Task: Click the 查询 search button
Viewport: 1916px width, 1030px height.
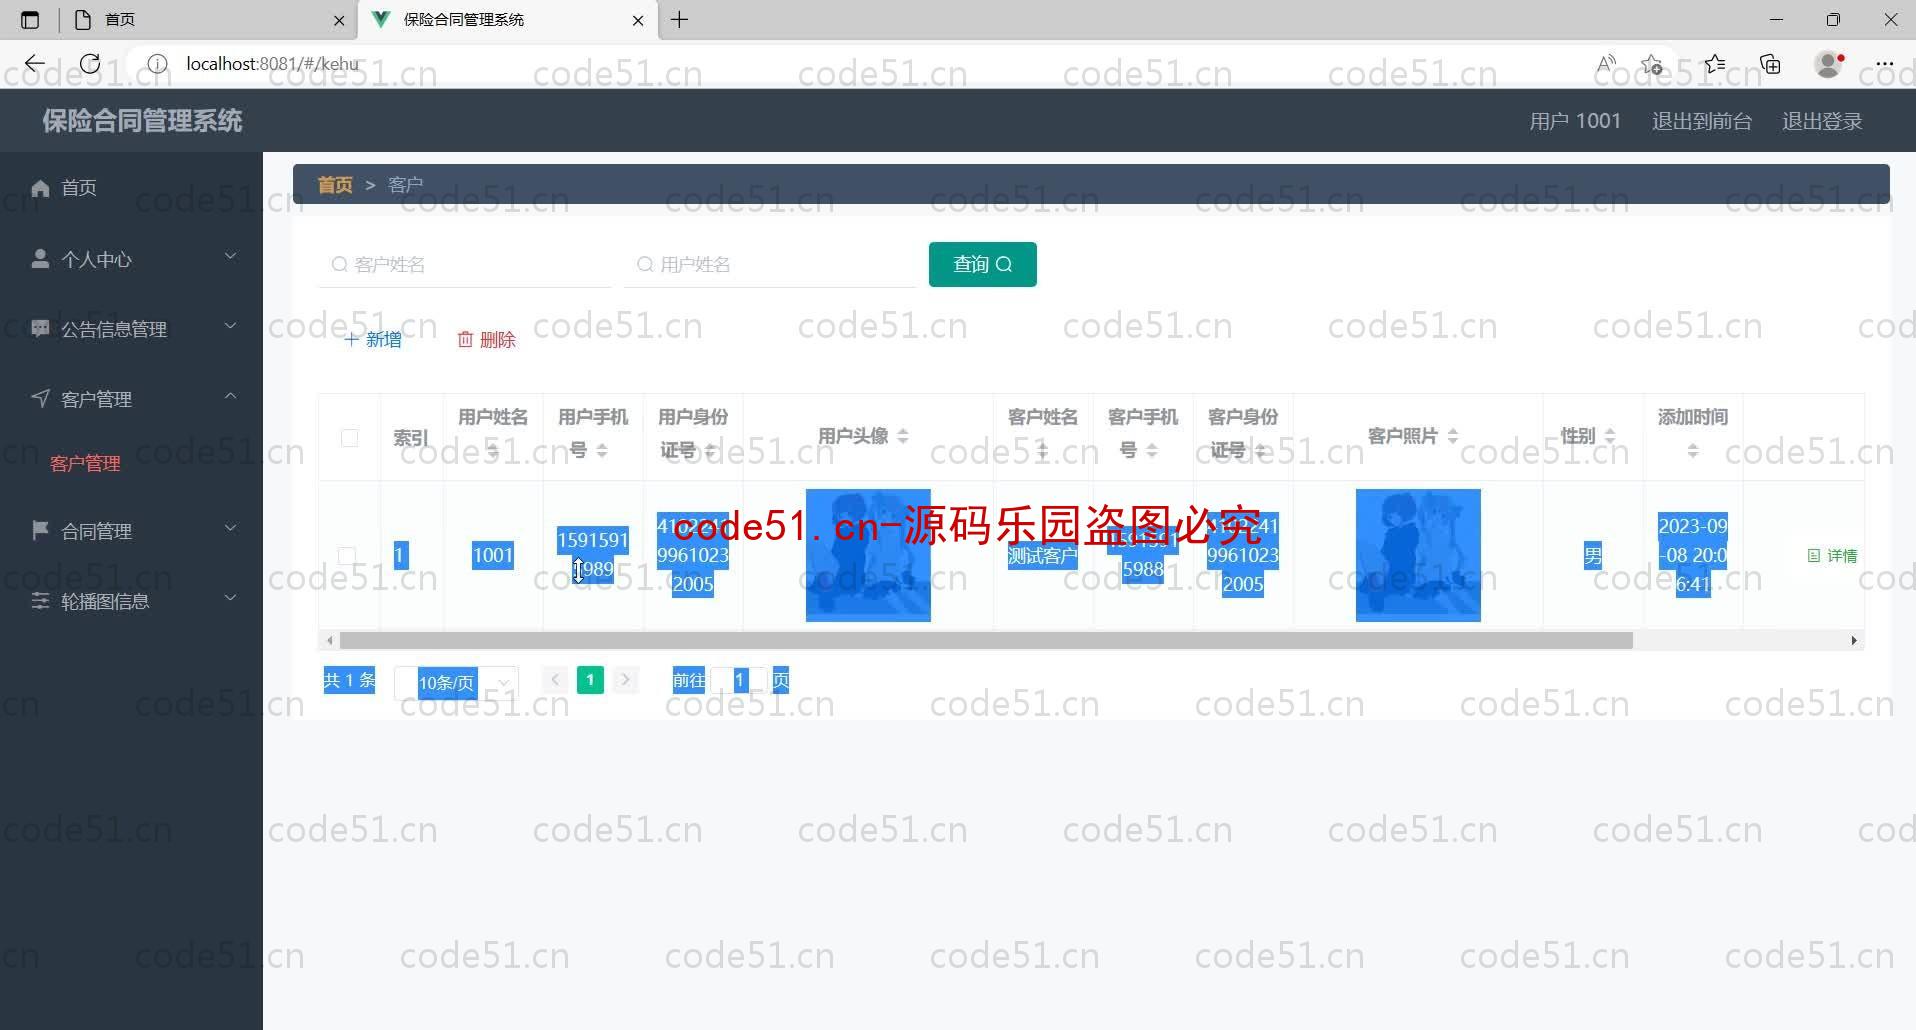Action: [x=983, y=264]
